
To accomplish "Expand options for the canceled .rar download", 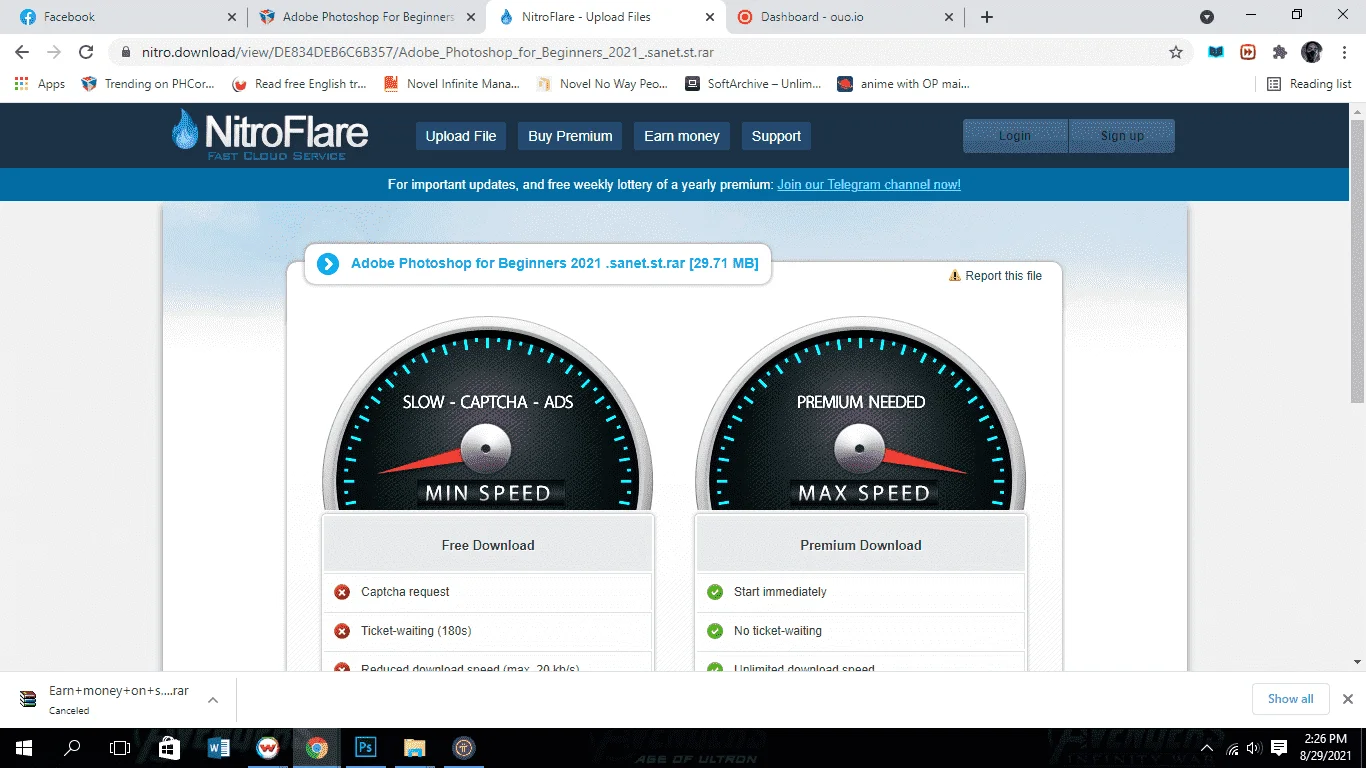I will (x=213, y=700).
